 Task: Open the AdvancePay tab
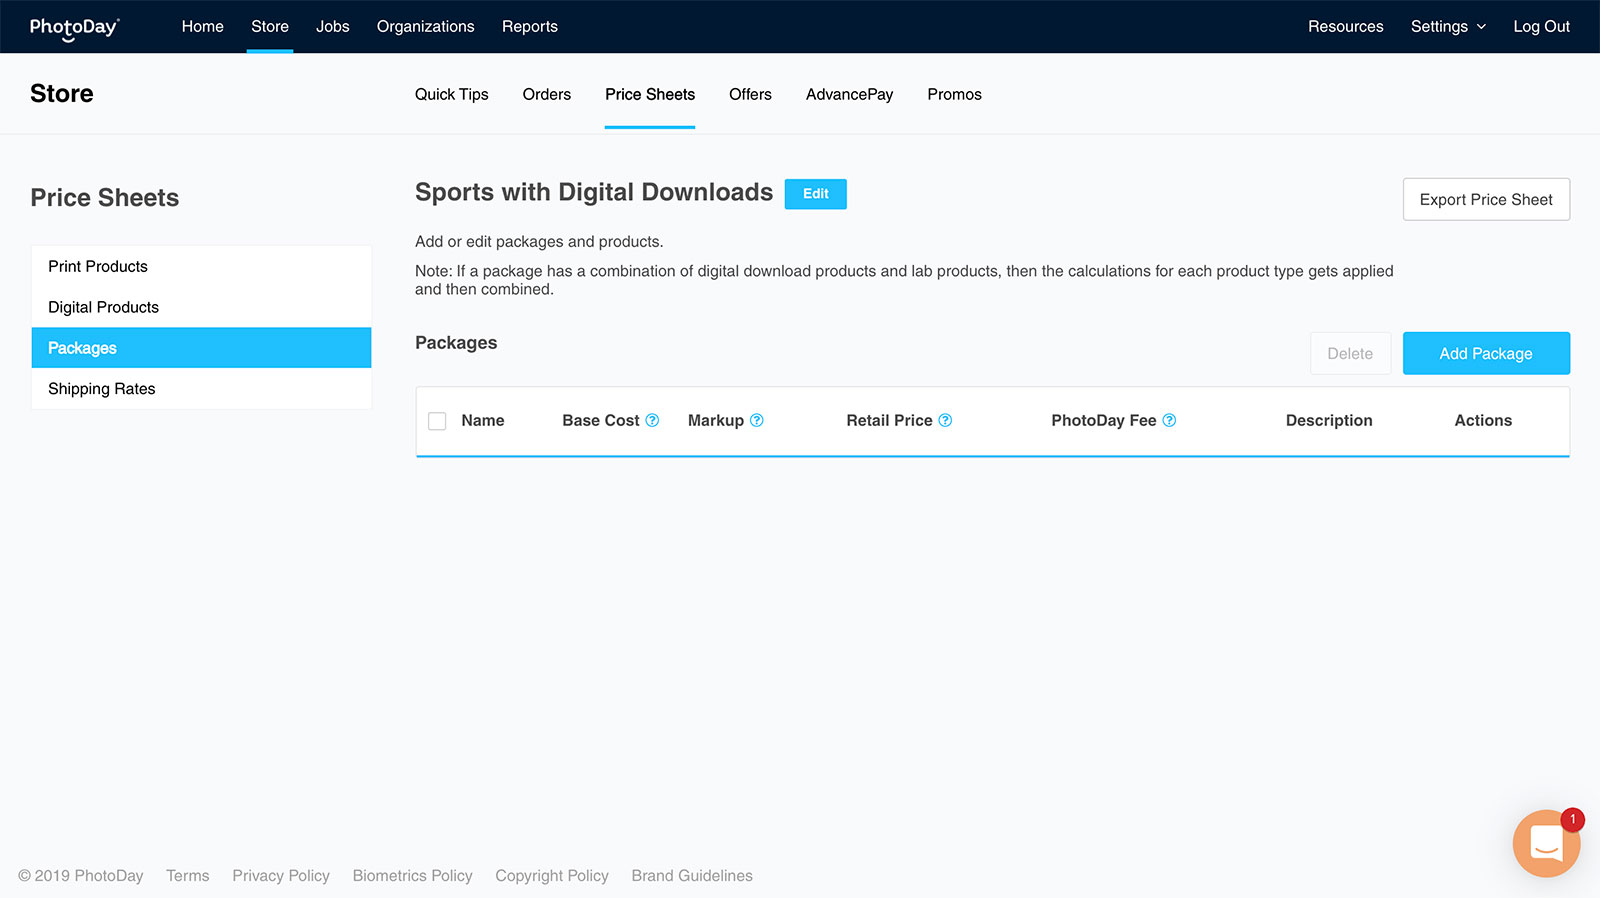point(850,95)
